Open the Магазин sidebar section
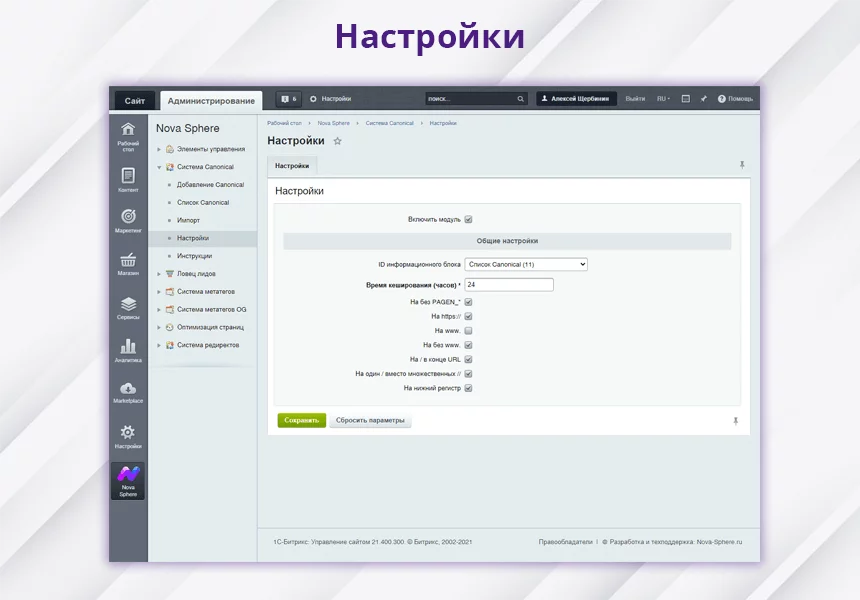This screenshot has width=860, height=600. tap(128, 263)
